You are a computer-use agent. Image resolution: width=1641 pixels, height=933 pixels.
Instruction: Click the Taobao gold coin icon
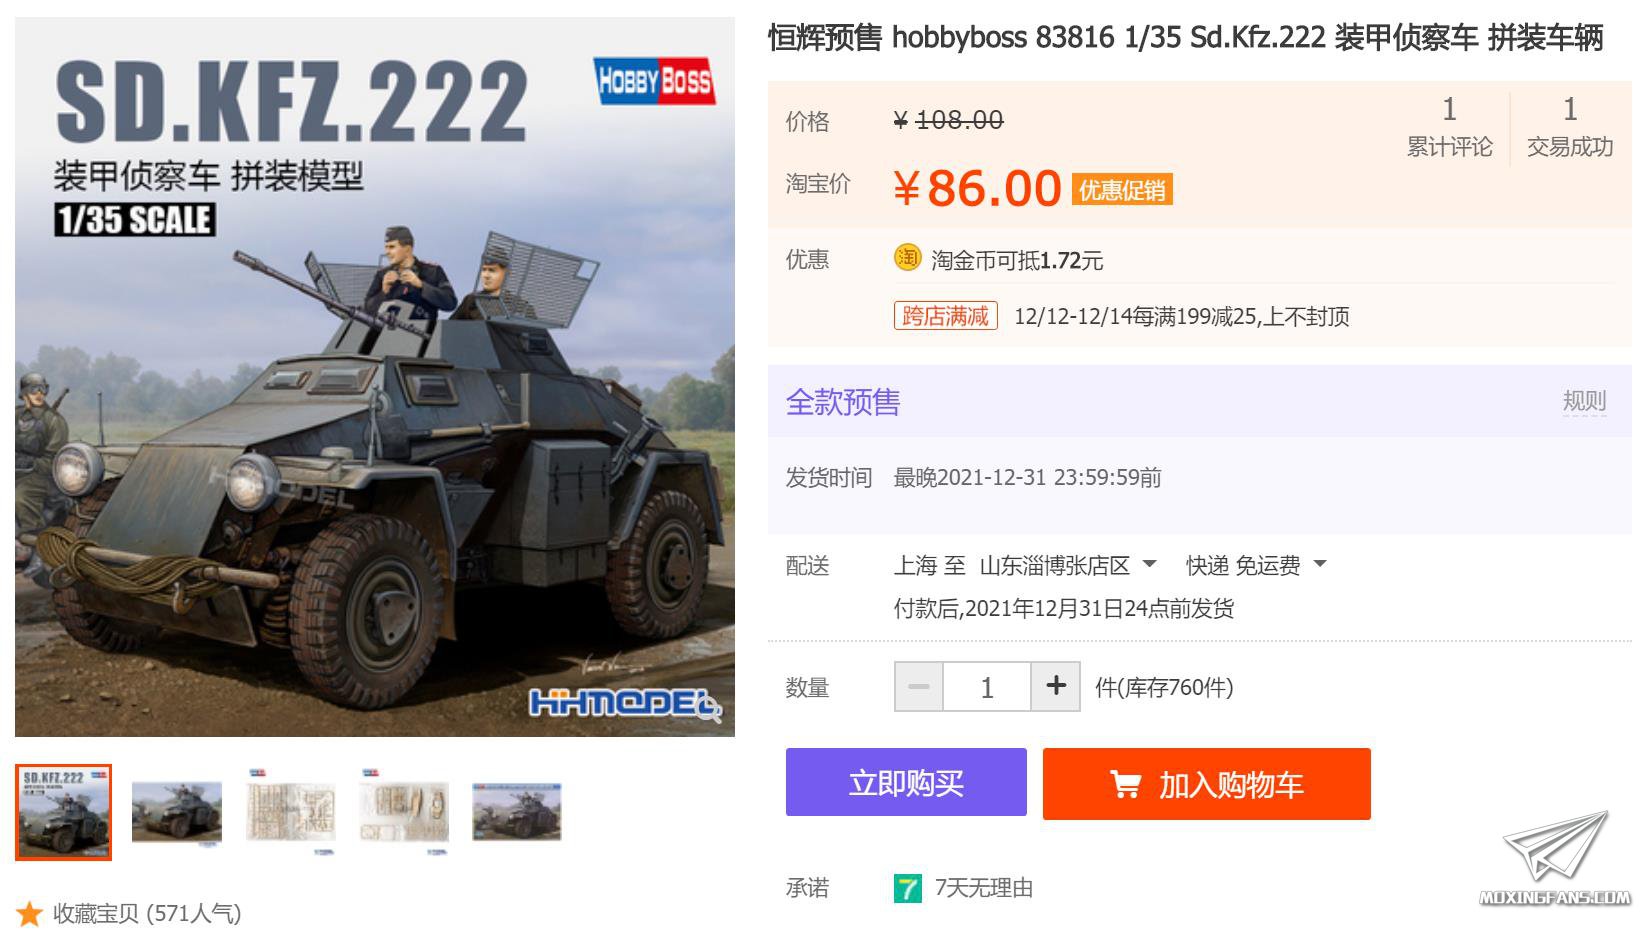click(x=907, y=258)
